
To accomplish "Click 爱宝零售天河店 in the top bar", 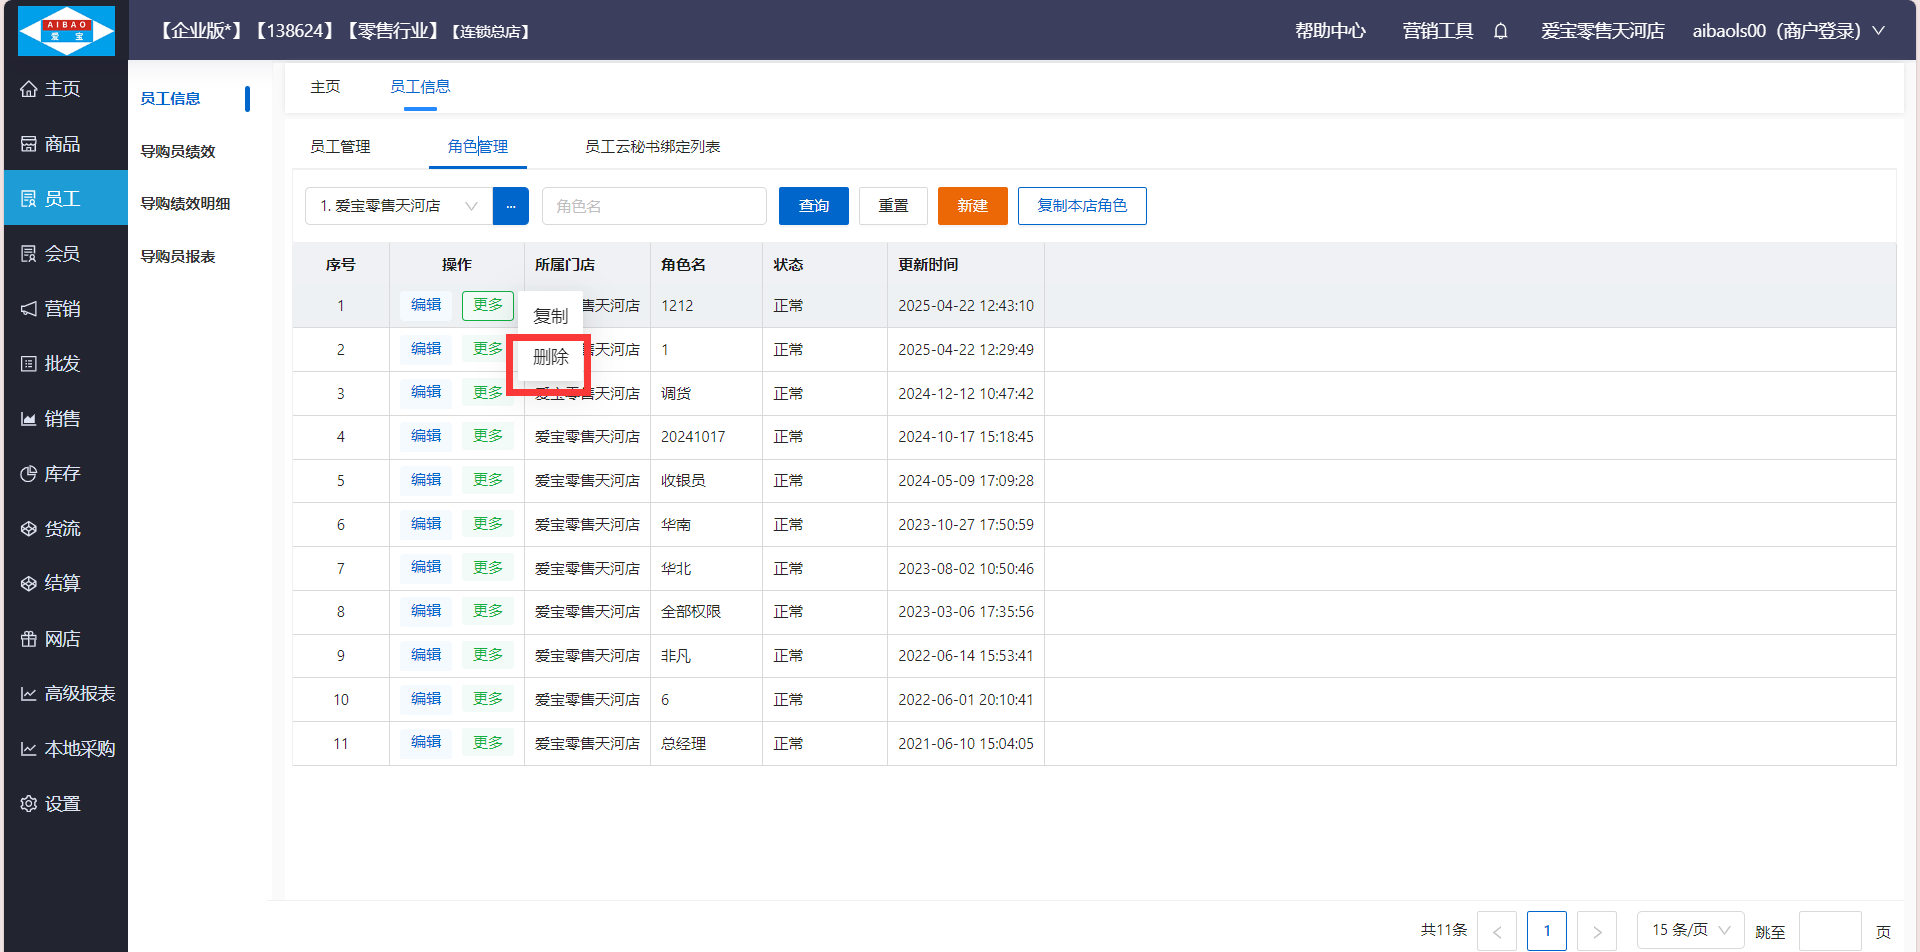I will (1603, 31).
